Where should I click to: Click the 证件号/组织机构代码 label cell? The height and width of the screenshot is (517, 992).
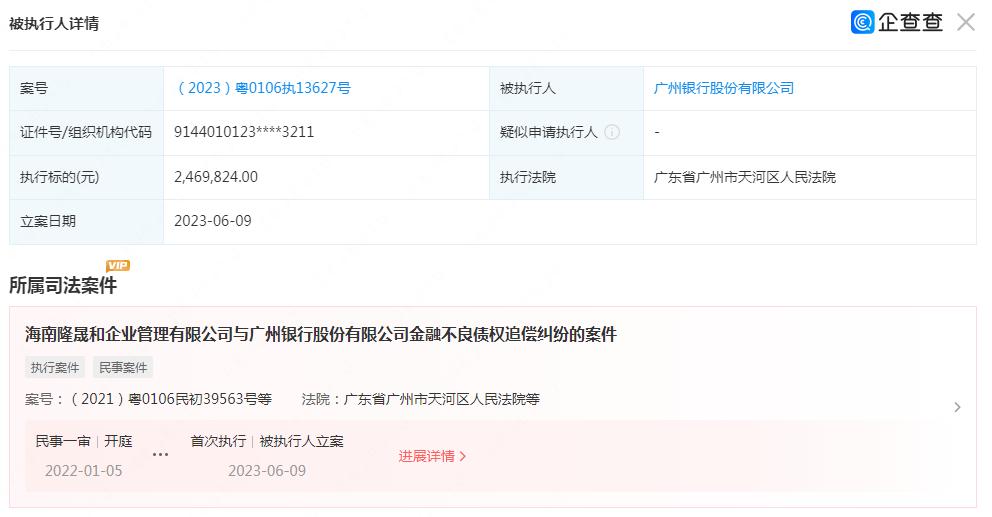(x=87, y=133)
